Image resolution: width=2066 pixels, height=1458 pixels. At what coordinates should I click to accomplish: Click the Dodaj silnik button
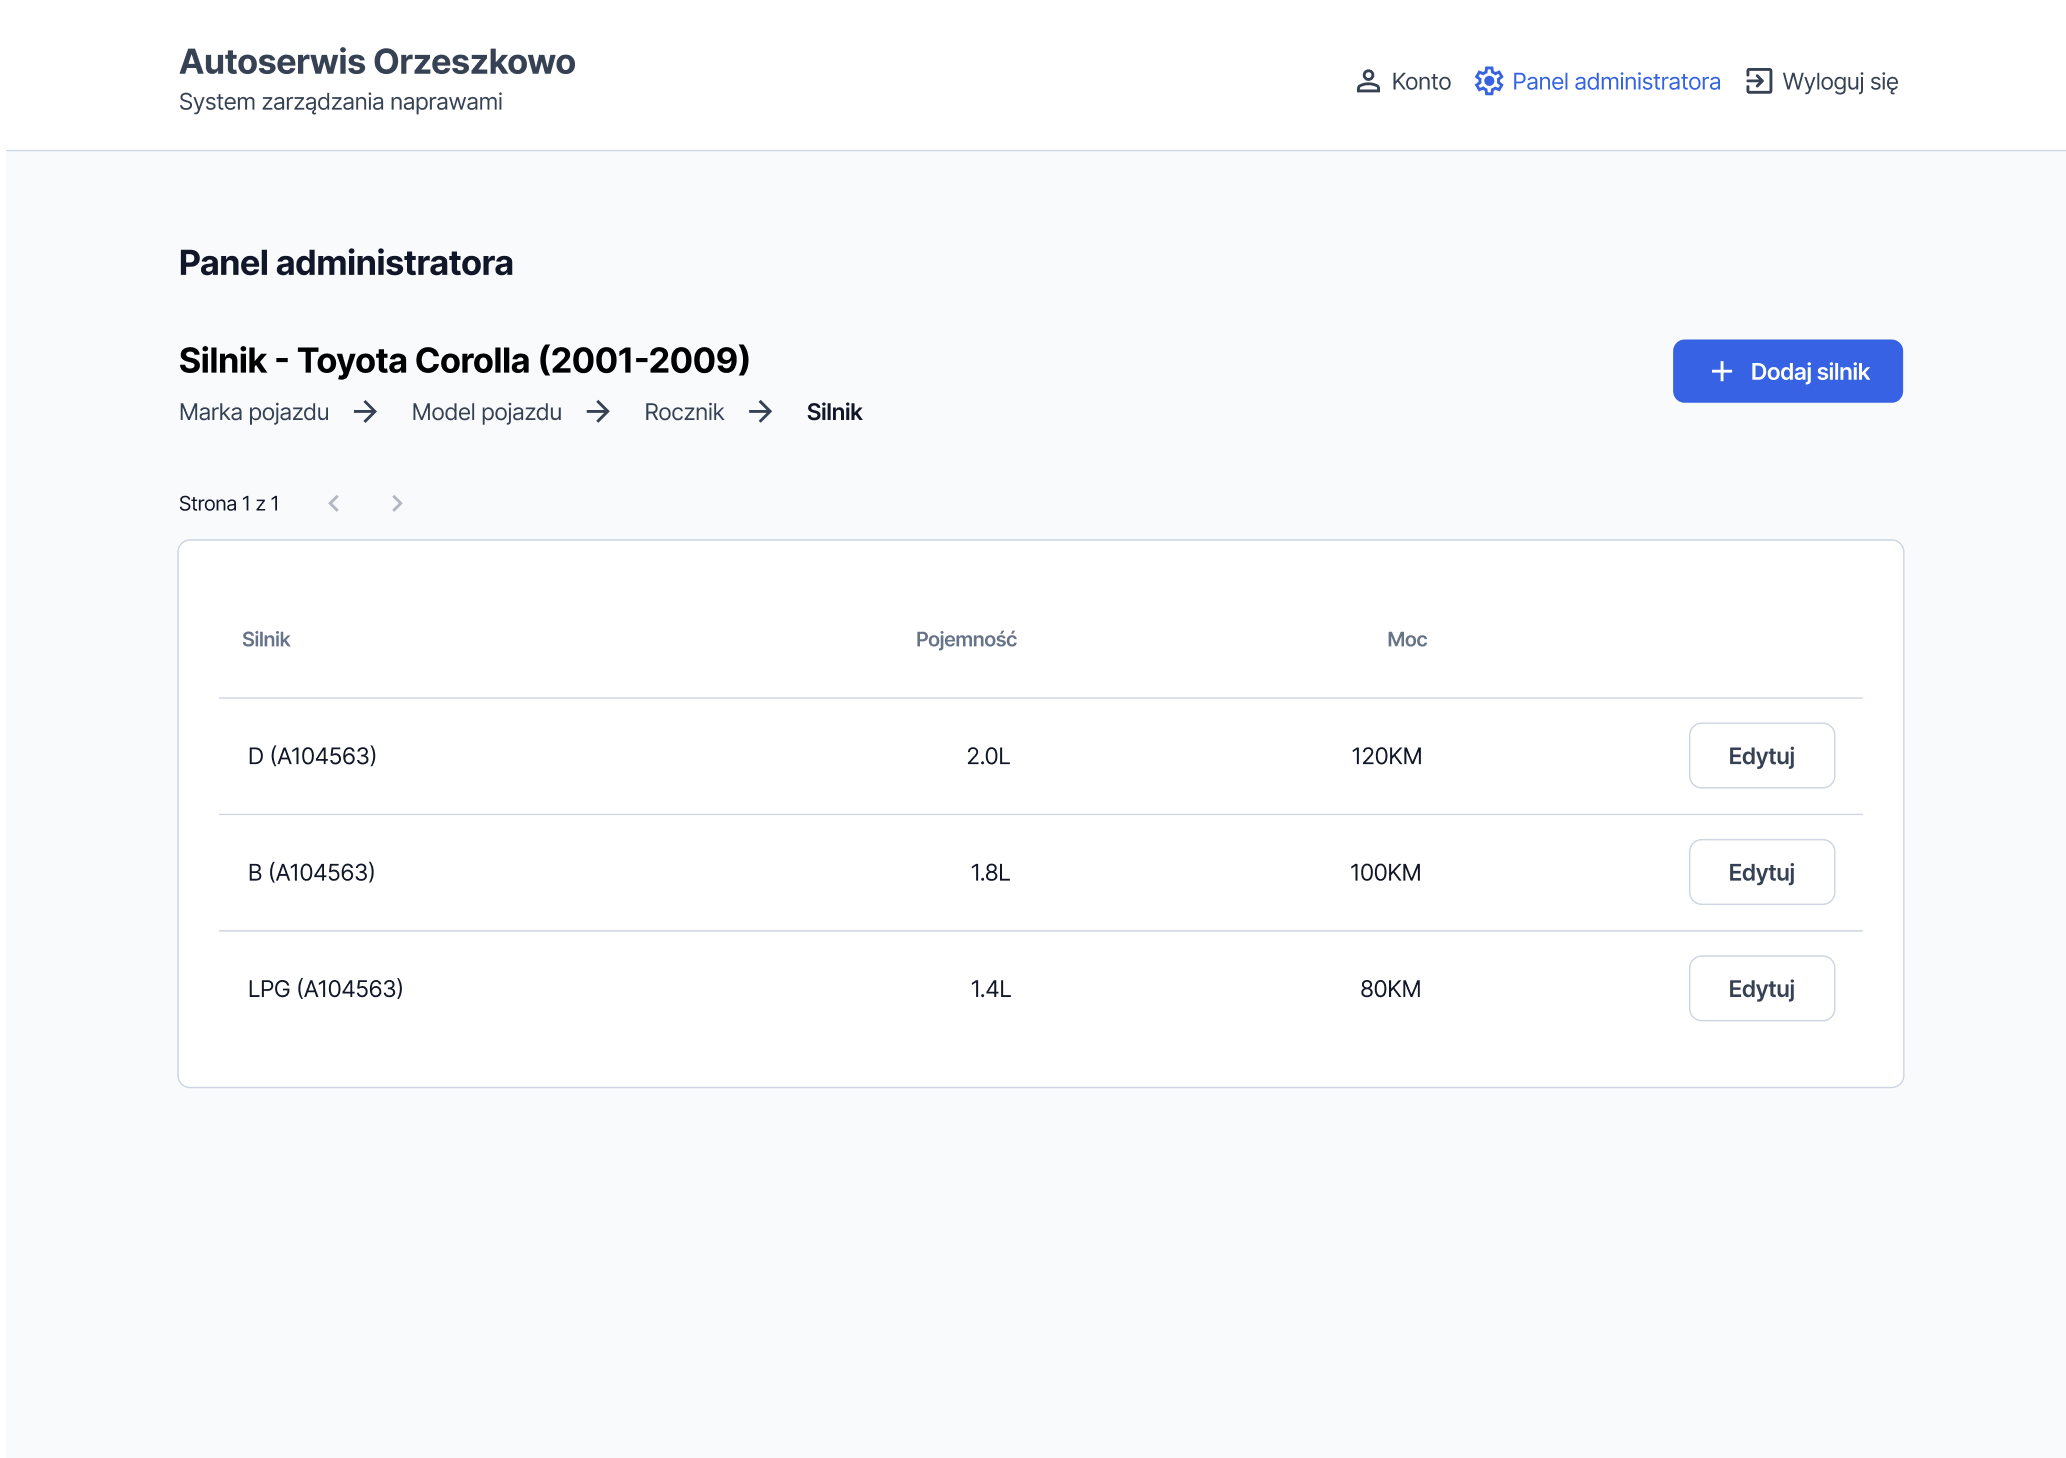pyautogui.click(x=1787, y=372)
